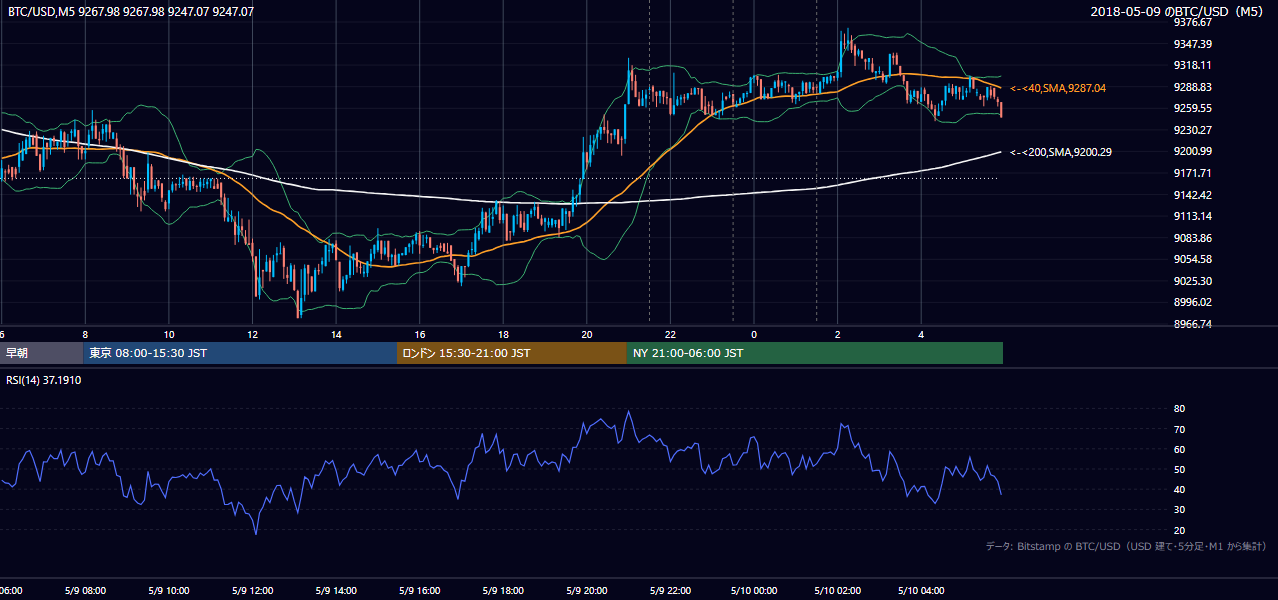
Task: Click the RSI scale level 40
Action: tap(1179, 489)
